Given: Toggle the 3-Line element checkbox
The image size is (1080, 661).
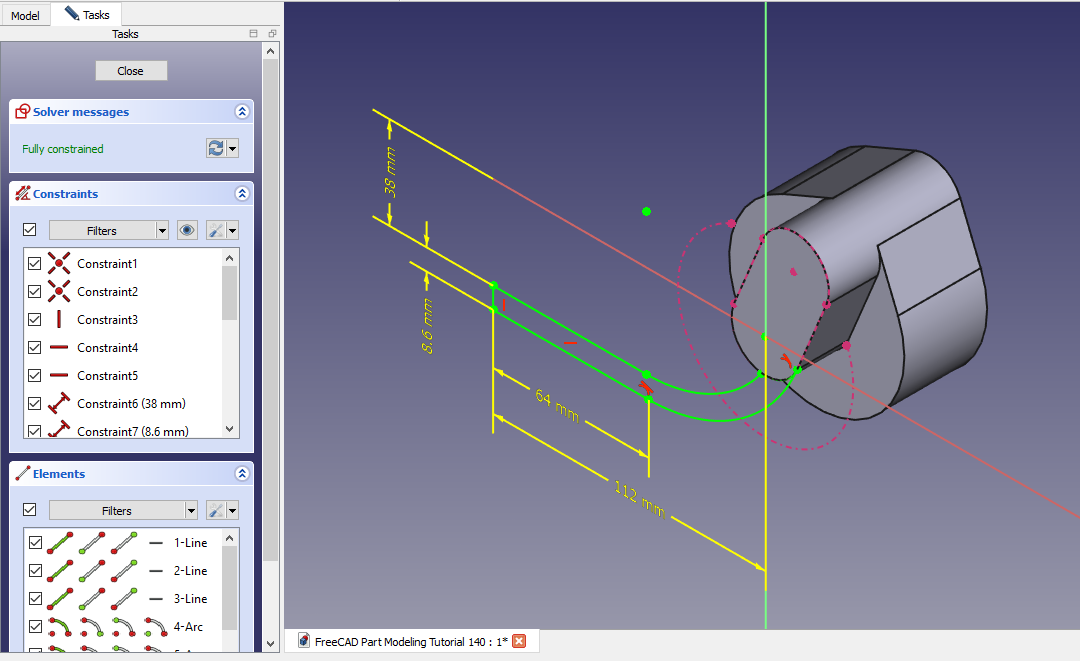Looking at the screenshot, I should point(35,599).
